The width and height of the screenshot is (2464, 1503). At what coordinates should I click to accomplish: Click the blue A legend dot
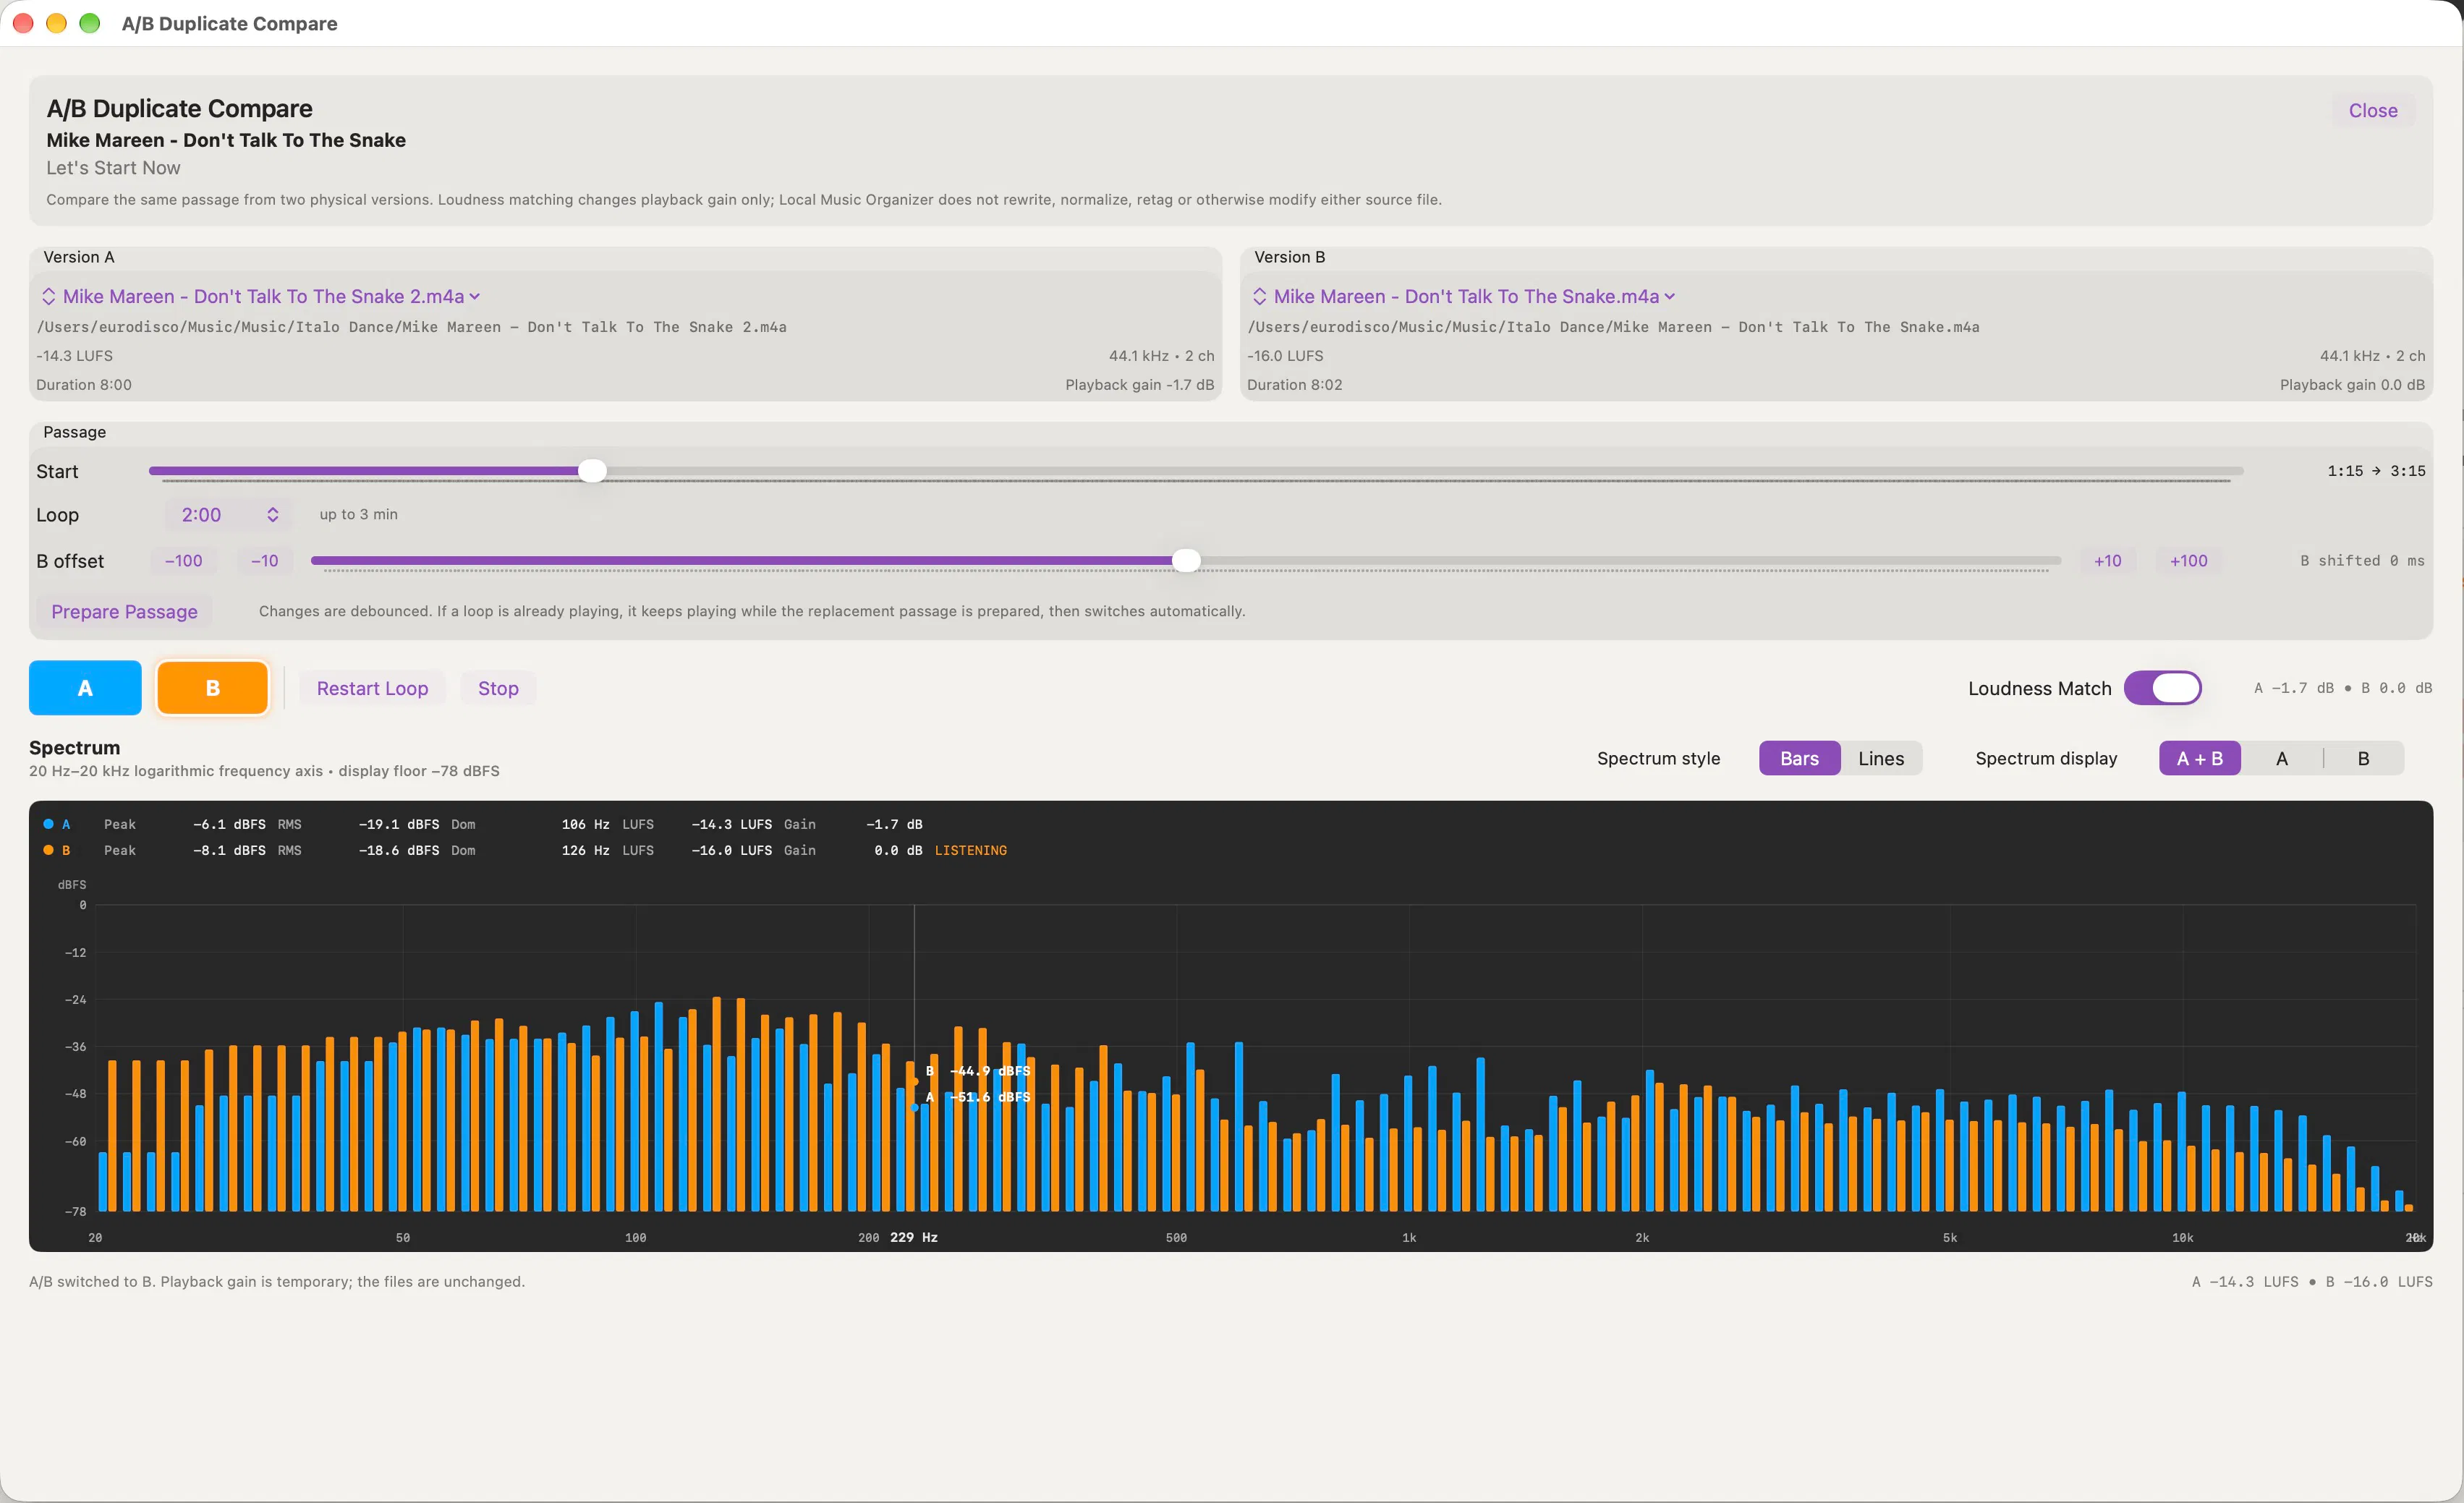click(x=48, y=824)
